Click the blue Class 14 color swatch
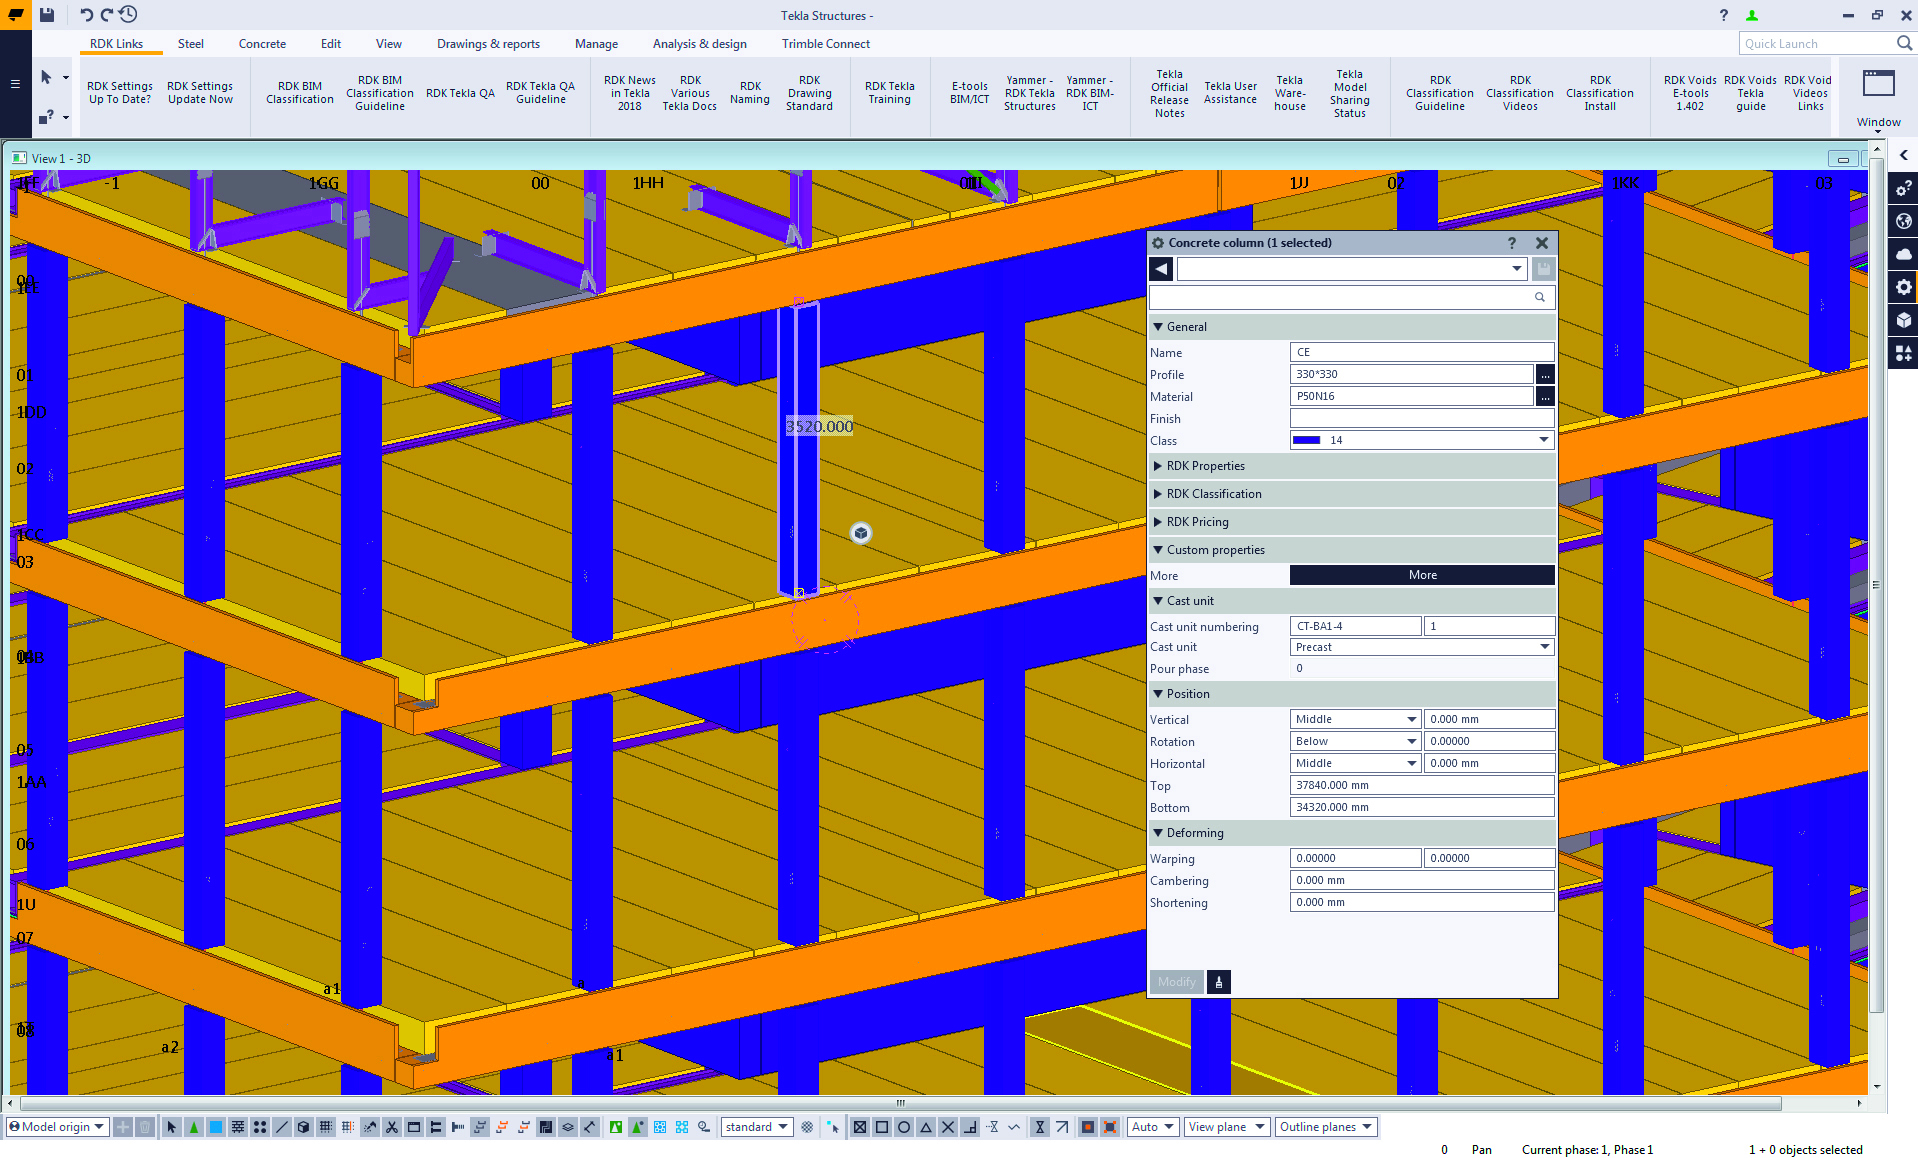Screen dimensions: 1918x1158 click(1306, 440)
